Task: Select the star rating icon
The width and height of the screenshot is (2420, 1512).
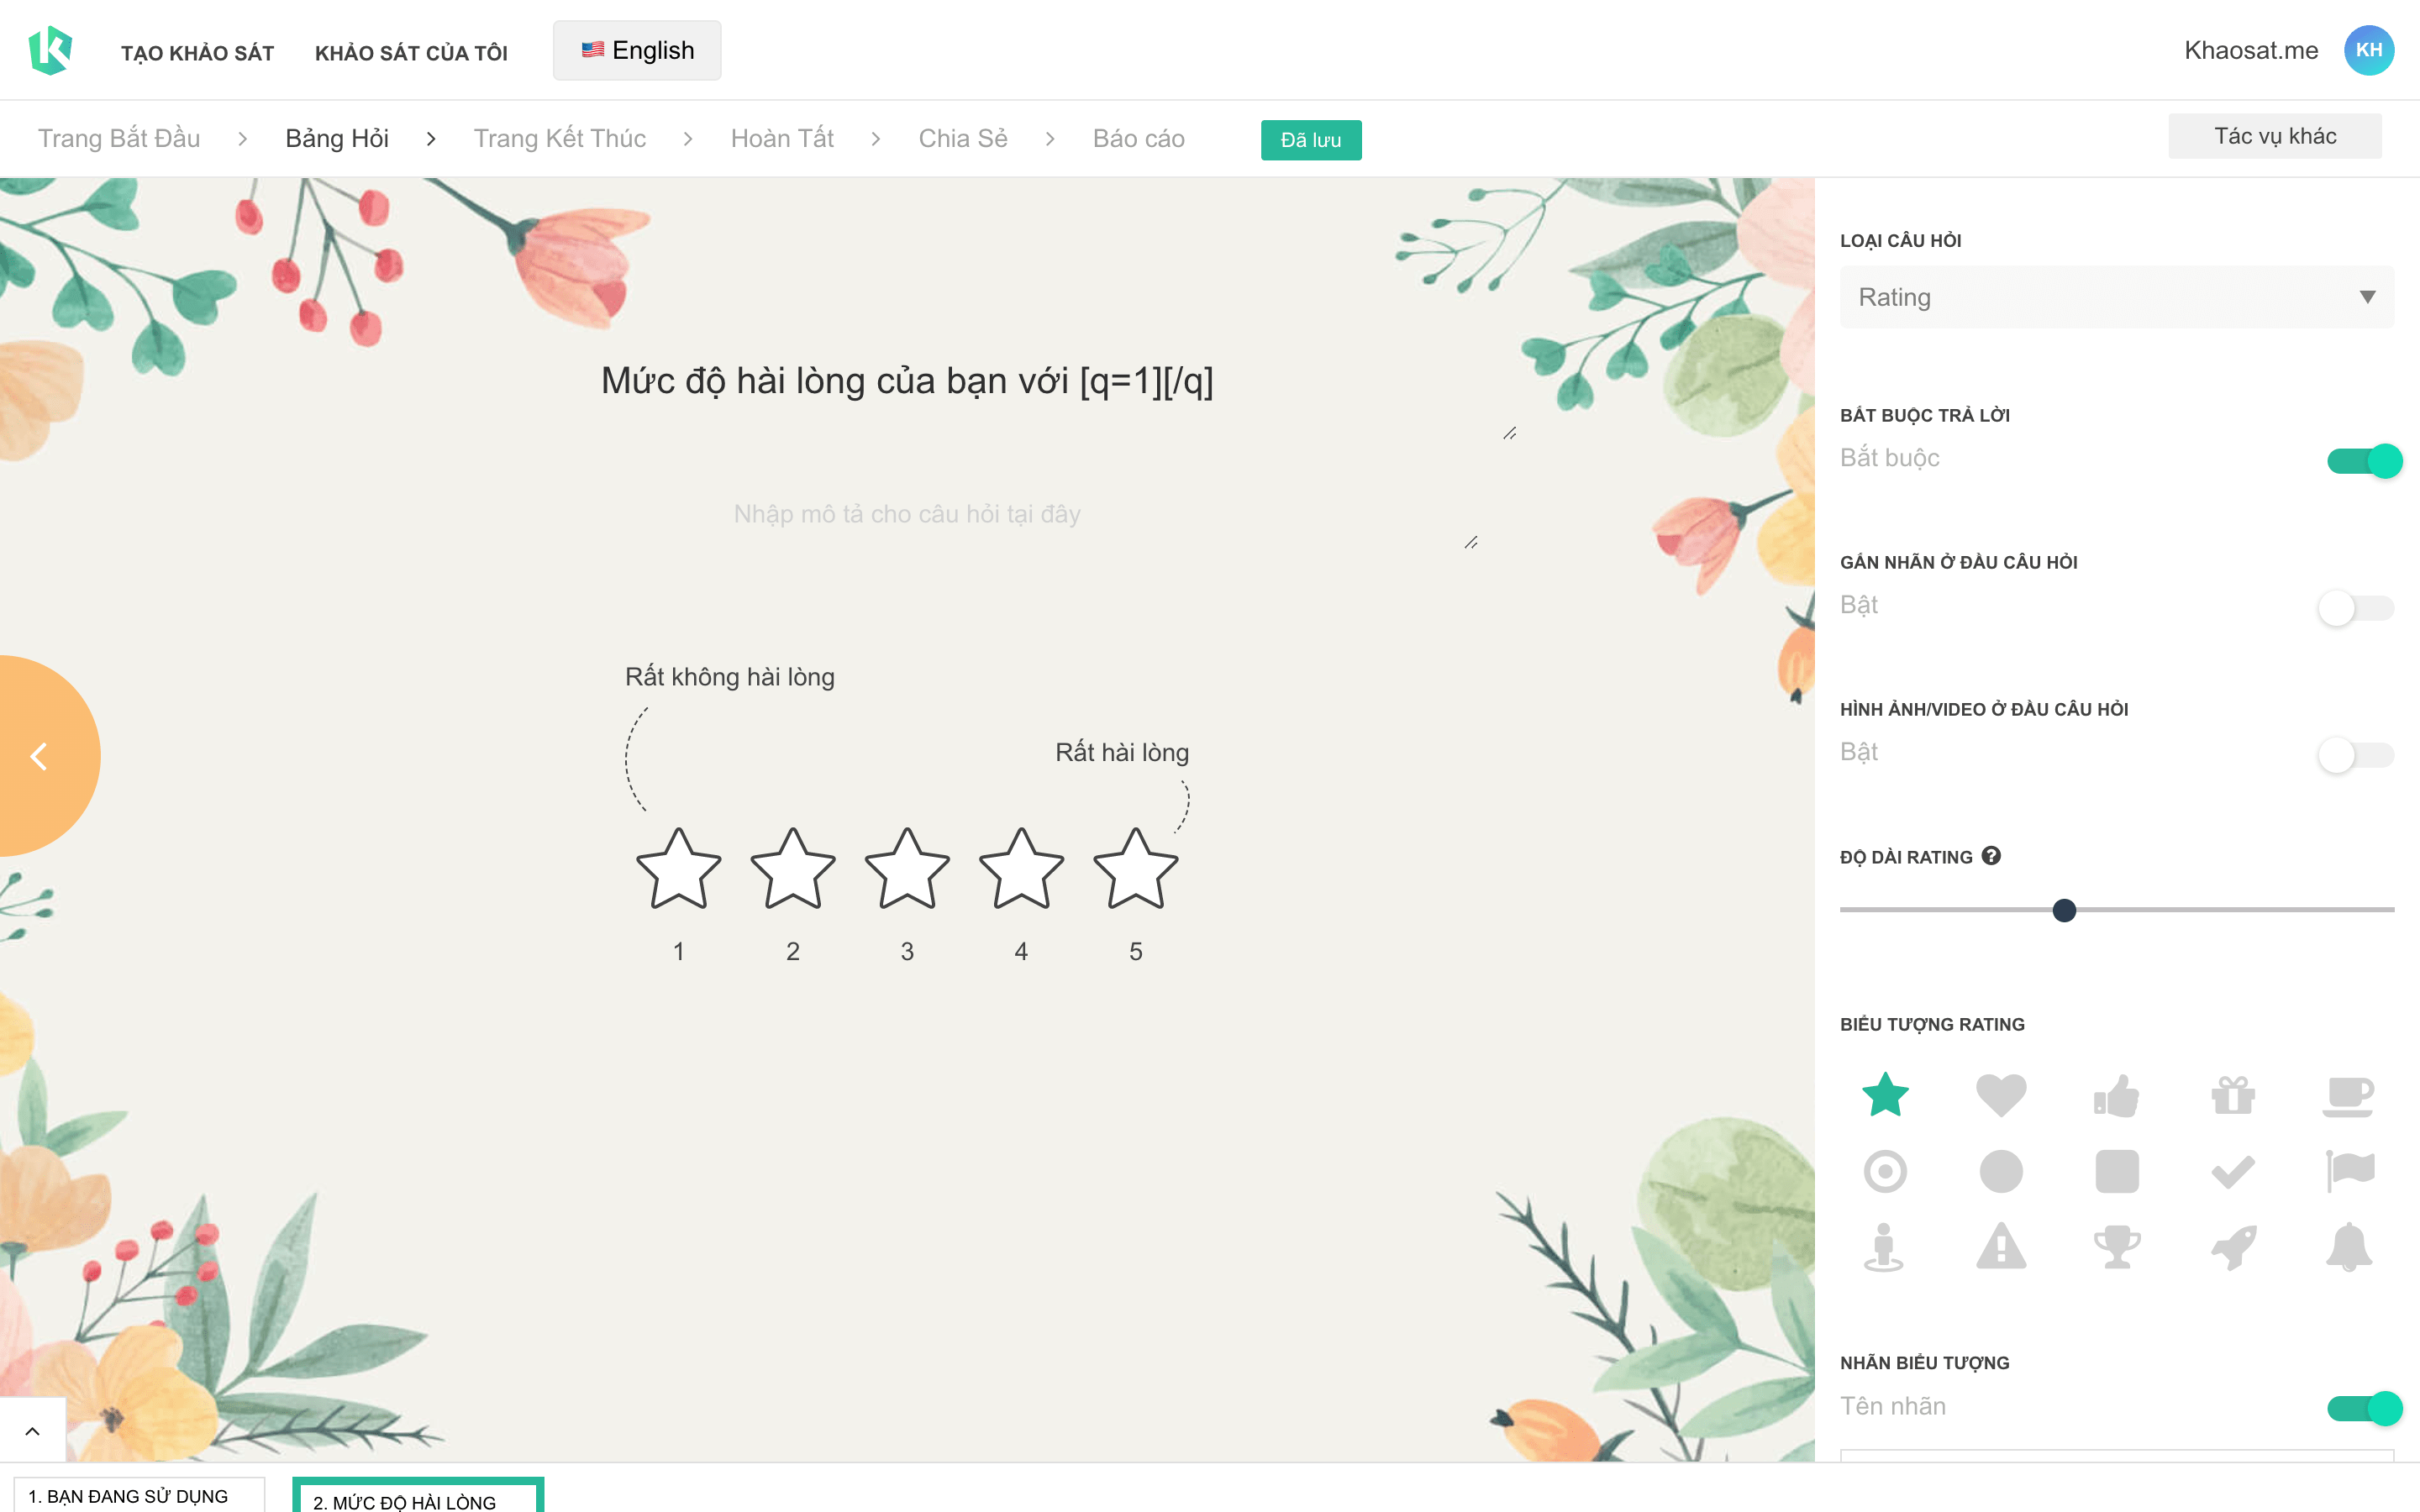Action: 1885,1094
